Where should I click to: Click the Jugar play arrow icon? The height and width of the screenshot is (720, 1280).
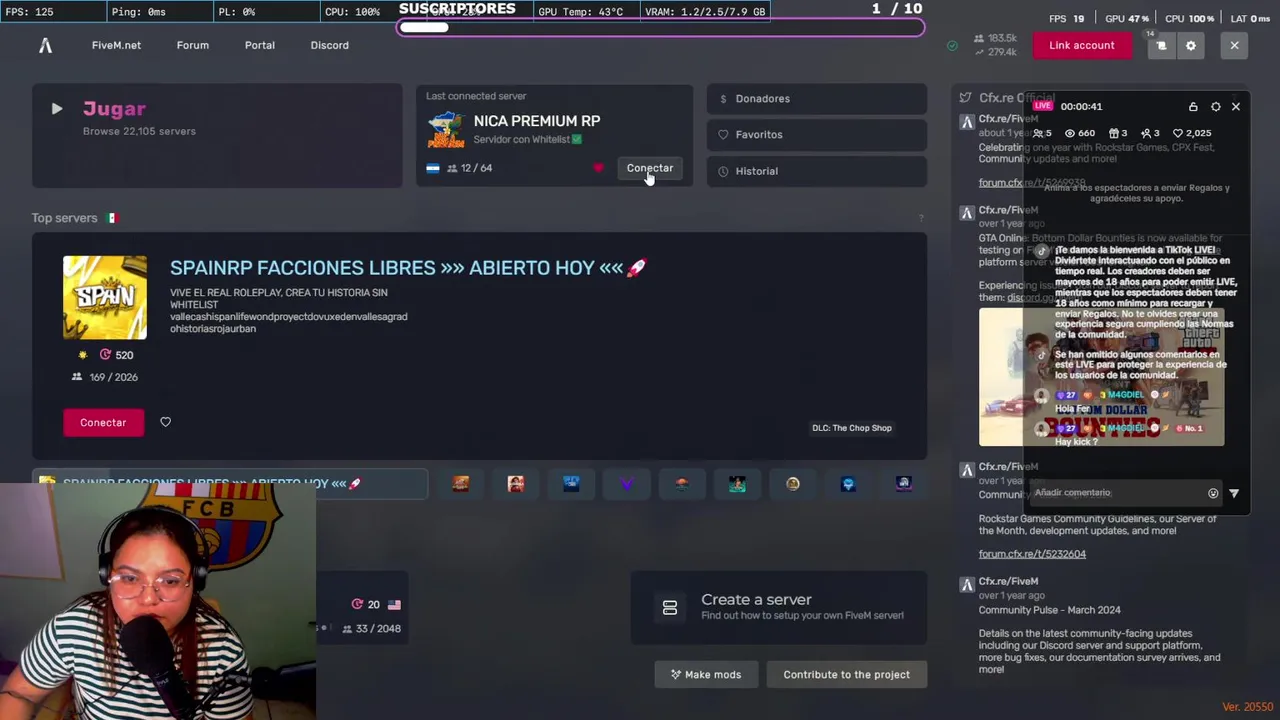(x=57, y=109)
